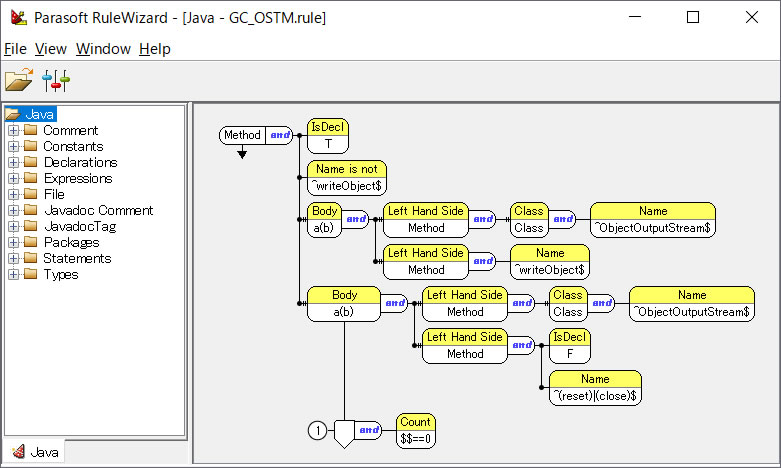Expand the JavadocTag folder
This screenshot has width=781, height=468.
coord(13,227)
